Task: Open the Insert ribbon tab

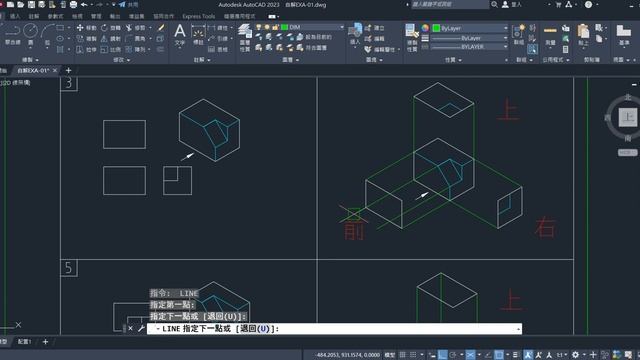Action: 15,16
